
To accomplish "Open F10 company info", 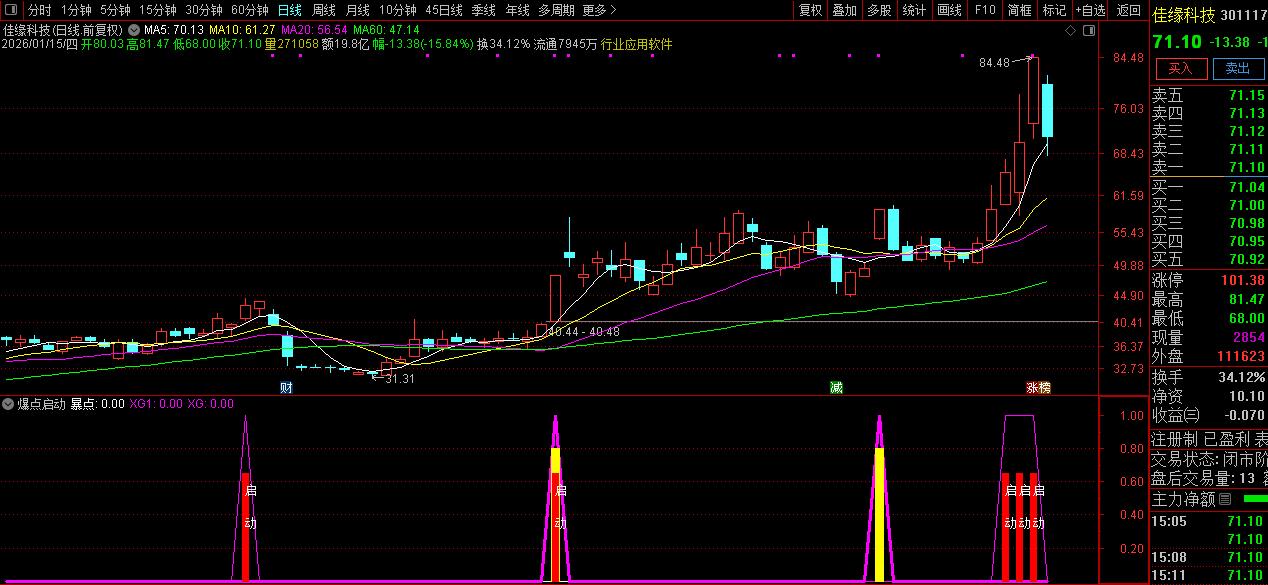I will click(x=984, y=10).
